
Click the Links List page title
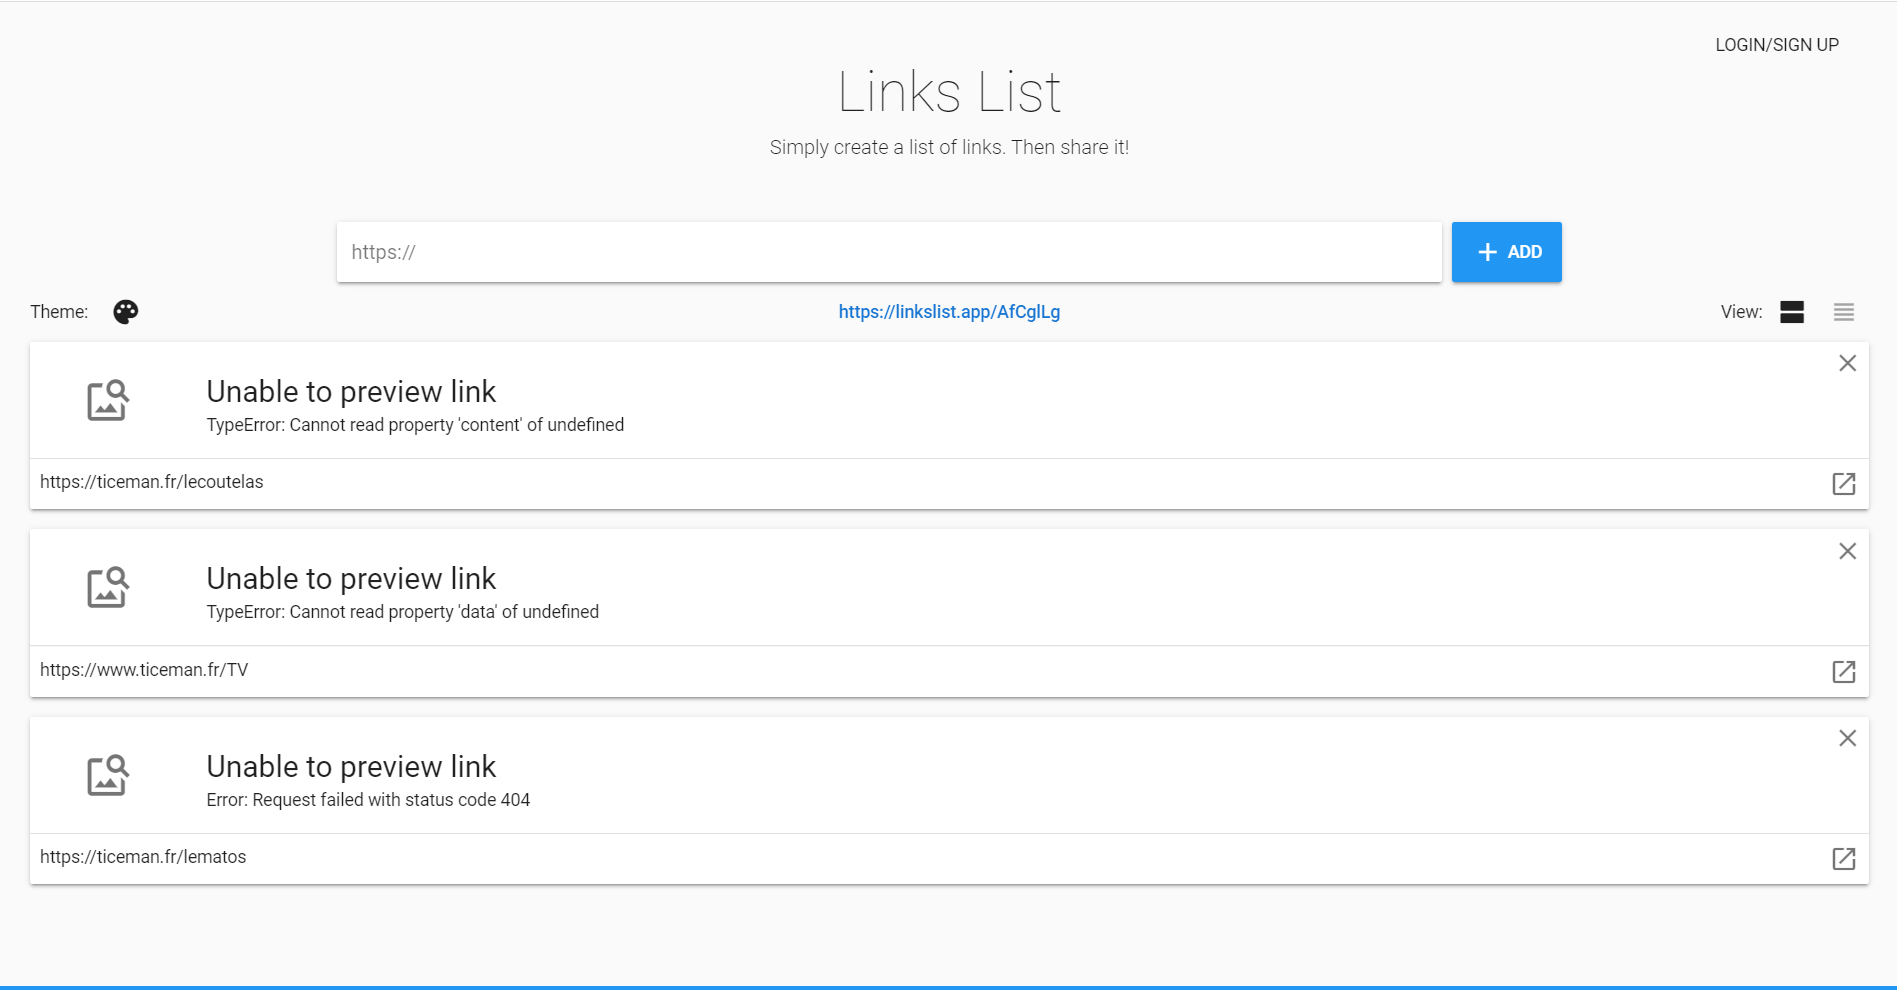[948, 92]
